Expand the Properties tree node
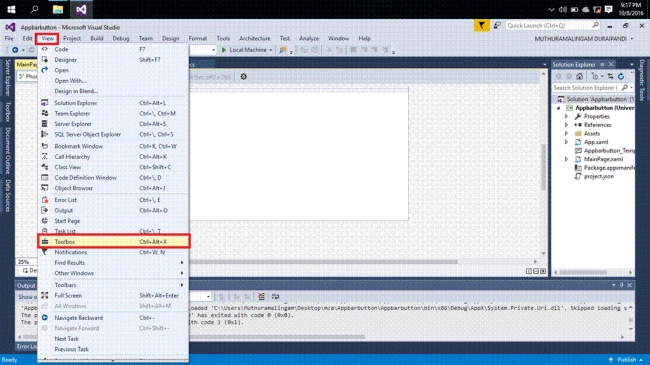The height and width of the screenshot is (365, 650). click(x=566, y=117)
